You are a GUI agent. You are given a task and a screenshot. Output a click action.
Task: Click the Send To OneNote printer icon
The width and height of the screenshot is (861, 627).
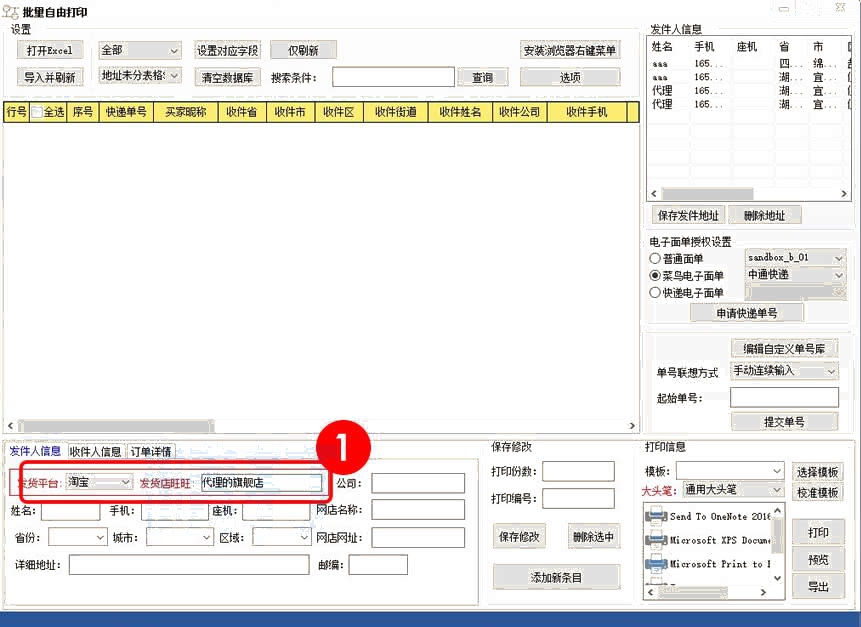click(657, 516)
